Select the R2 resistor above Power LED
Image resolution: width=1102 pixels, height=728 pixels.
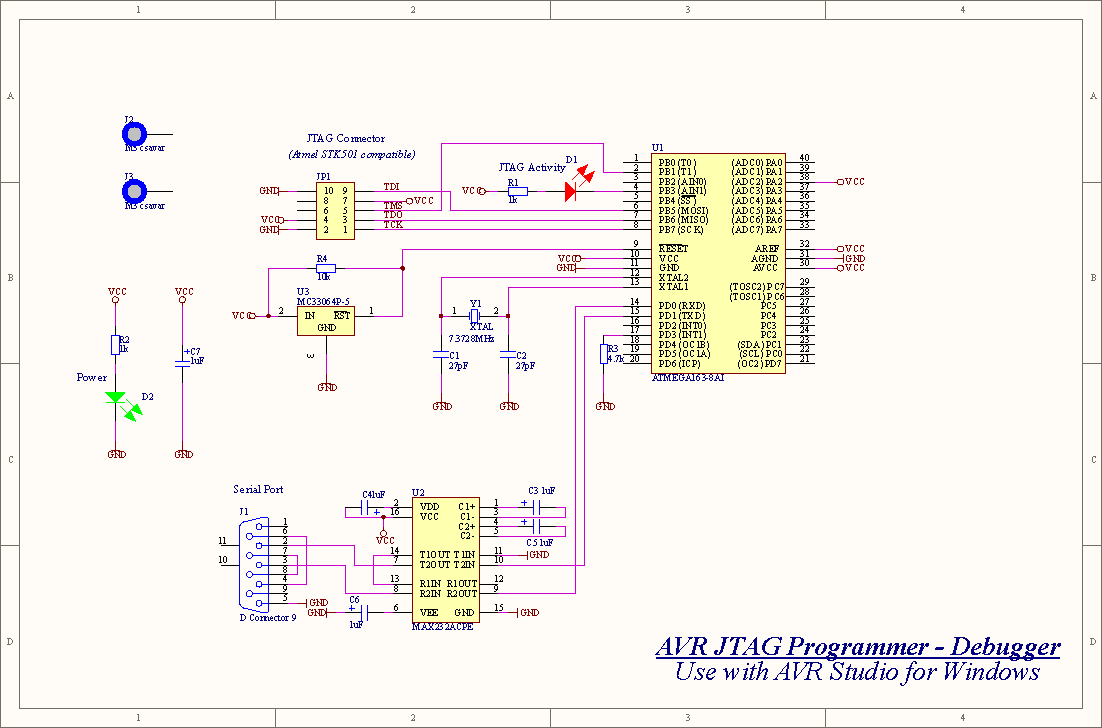point(115,345)
